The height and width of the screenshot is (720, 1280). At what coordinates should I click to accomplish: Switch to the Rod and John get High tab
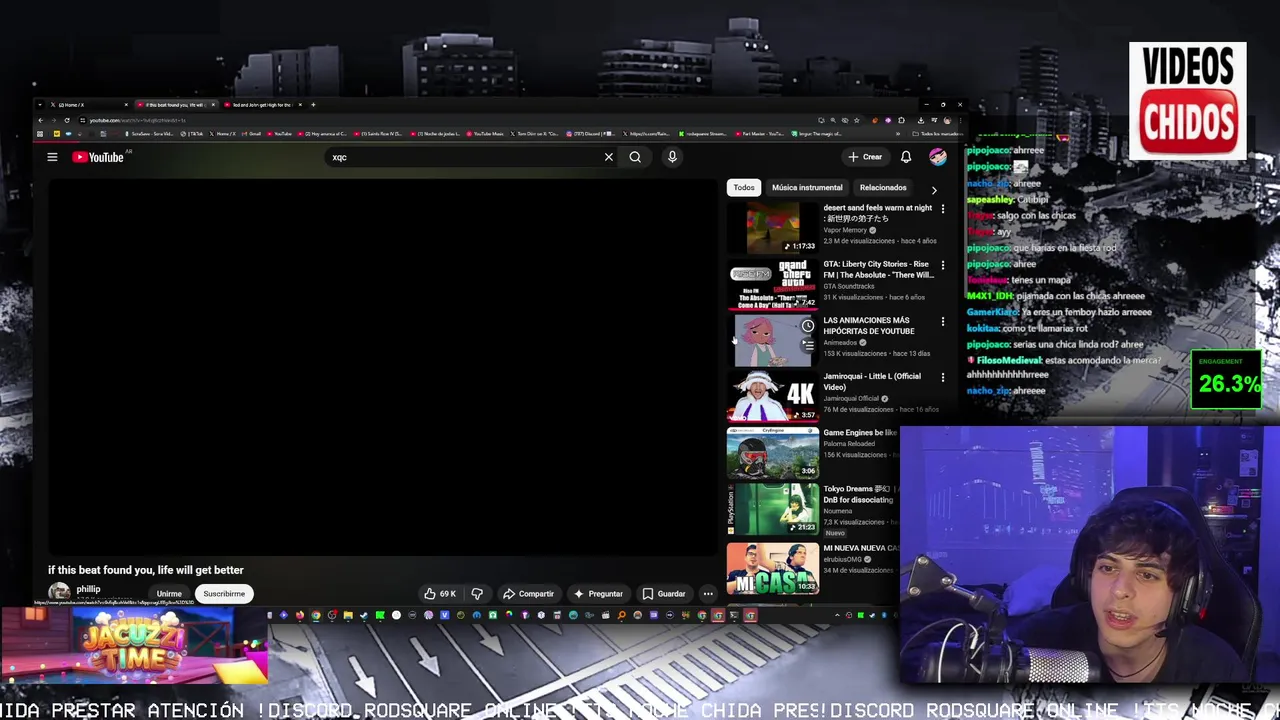pos(264,105)
